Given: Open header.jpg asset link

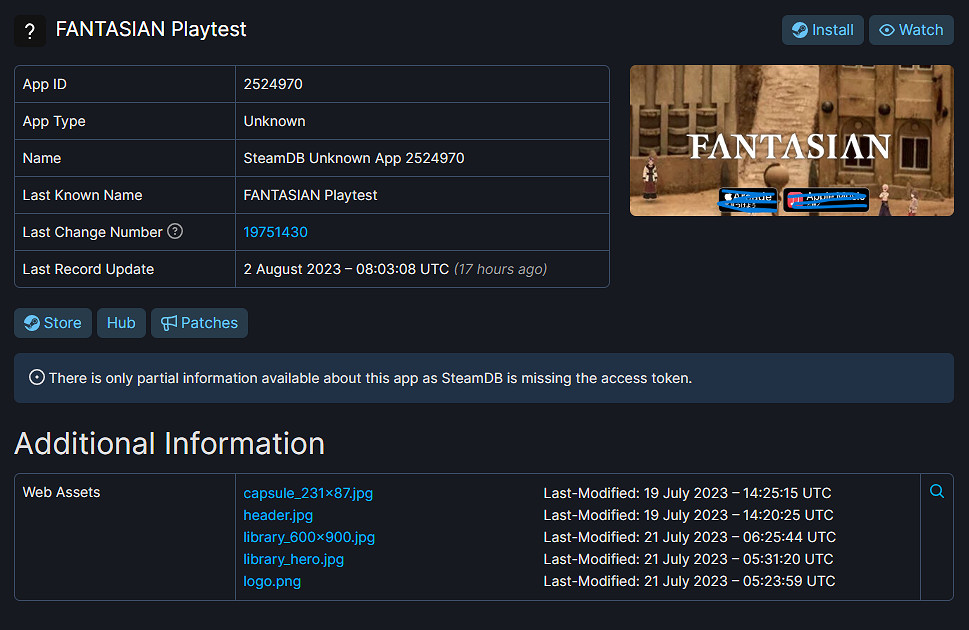Looking at the screenshot, I should [278, 515].
